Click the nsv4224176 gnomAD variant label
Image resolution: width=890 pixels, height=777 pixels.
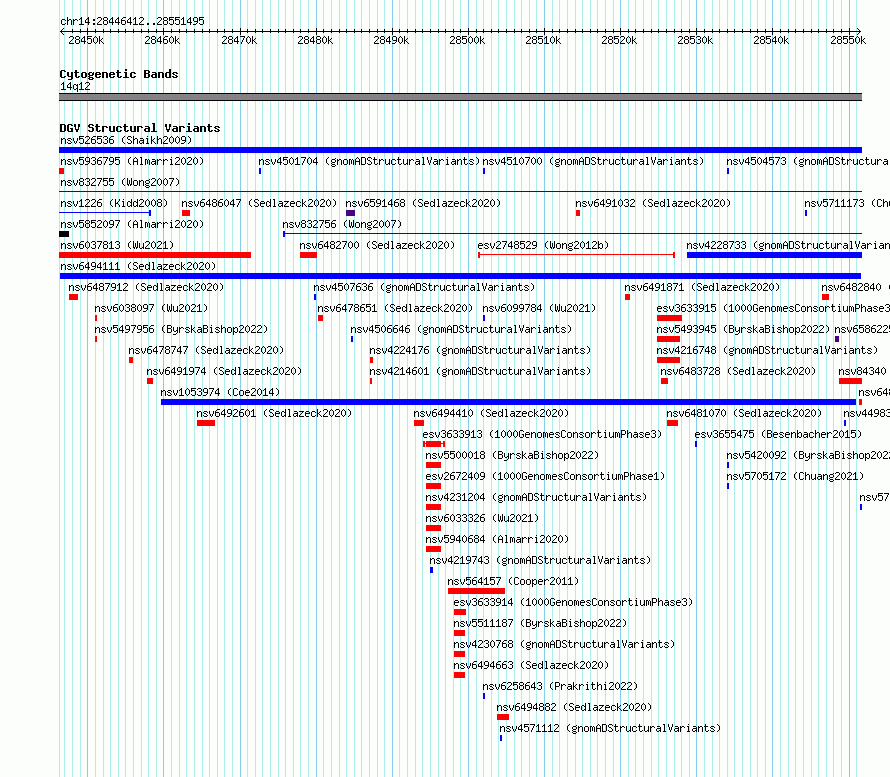click(x=480, y=350)
